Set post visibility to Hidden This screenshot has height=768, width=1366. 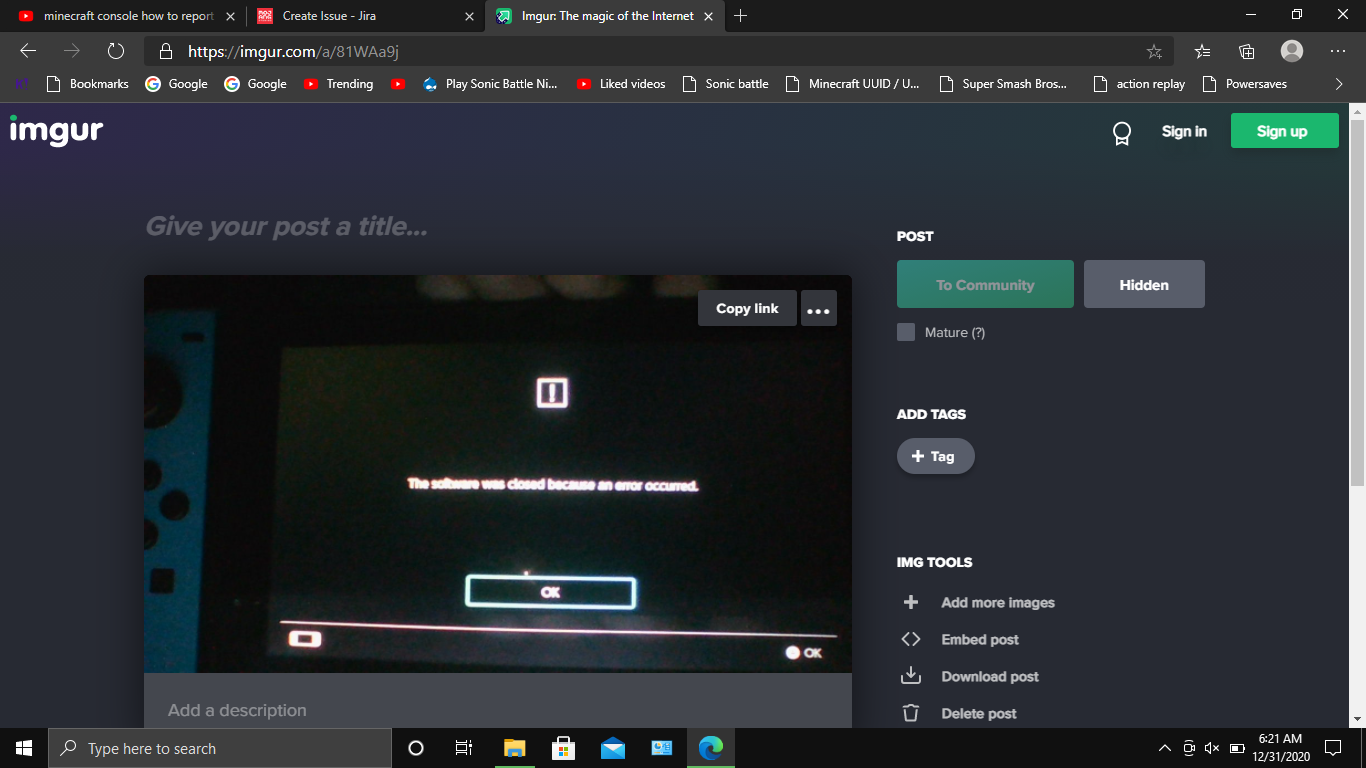1144,285
